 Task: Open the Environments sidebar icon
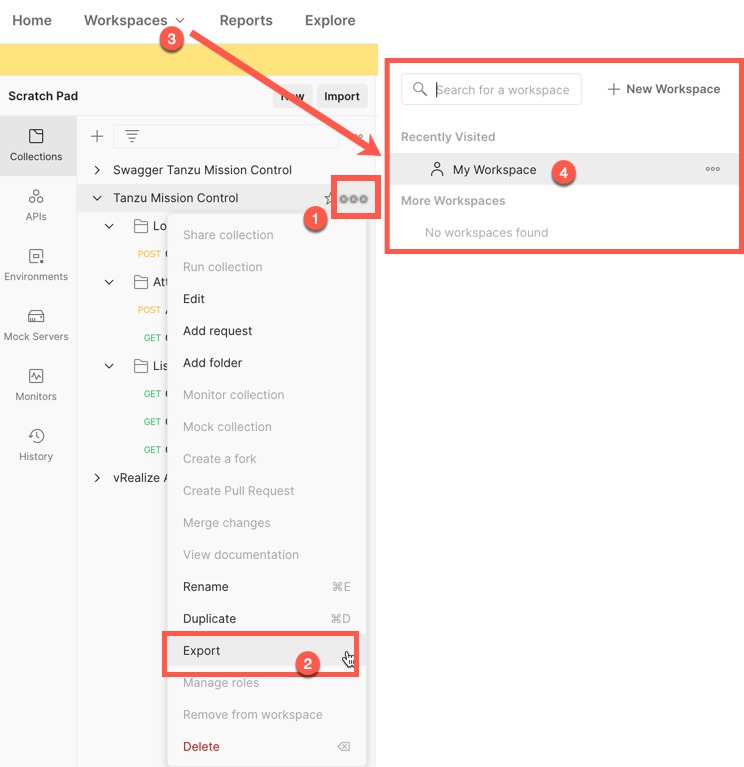pyautogui.click(x=36, y=265)
